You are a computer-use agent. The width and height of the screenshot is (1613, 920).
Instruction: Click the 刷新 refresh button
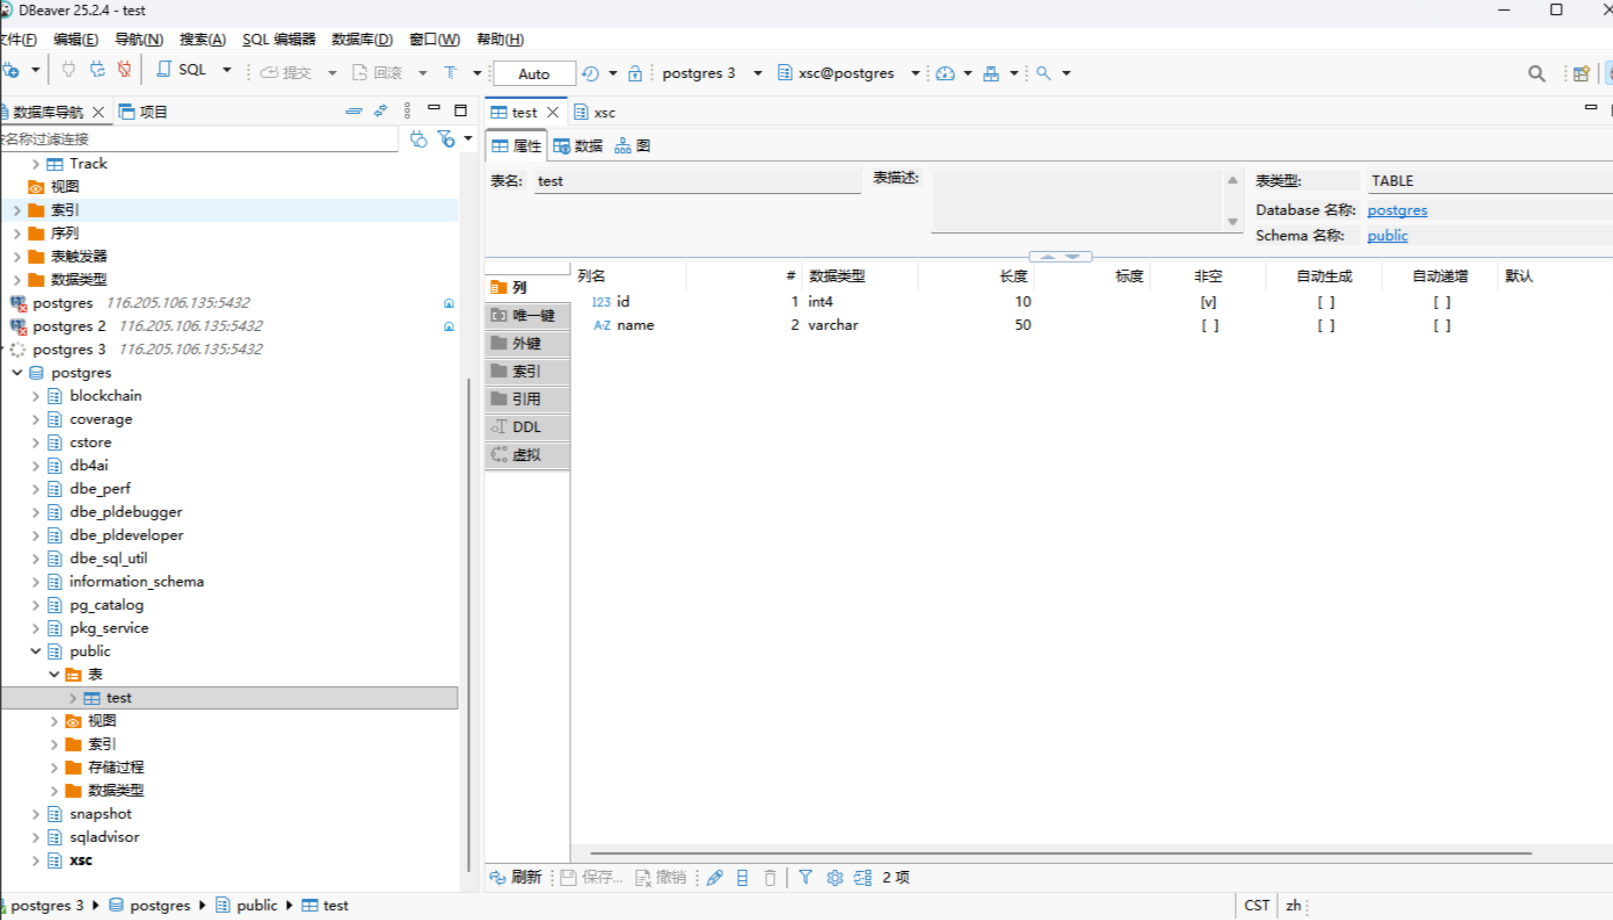[x=515, y=877]
